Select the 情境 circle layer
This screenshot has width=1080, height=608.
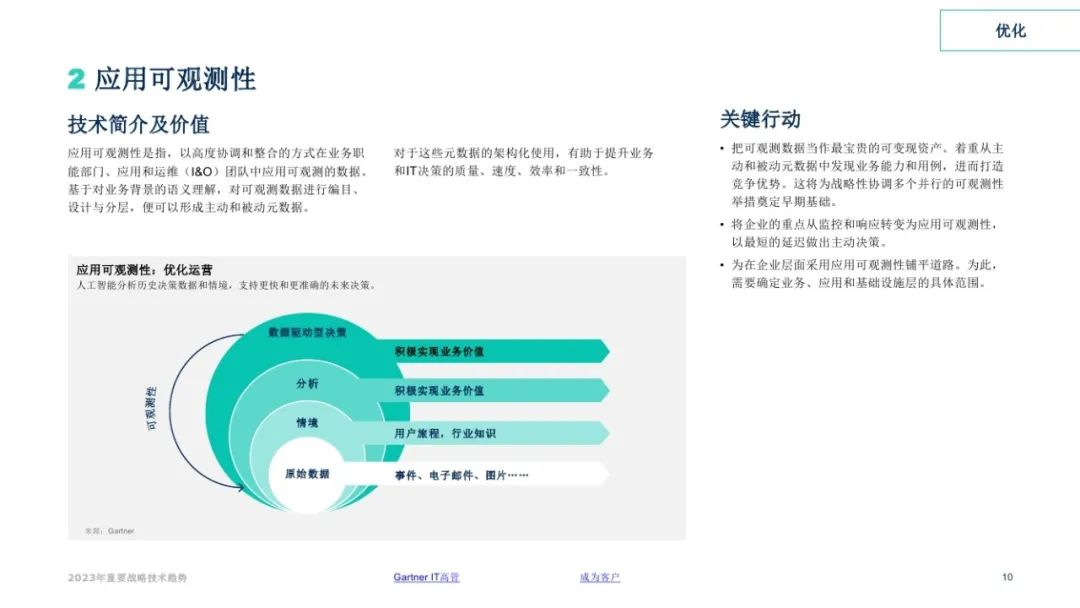[x=307, y=424]
